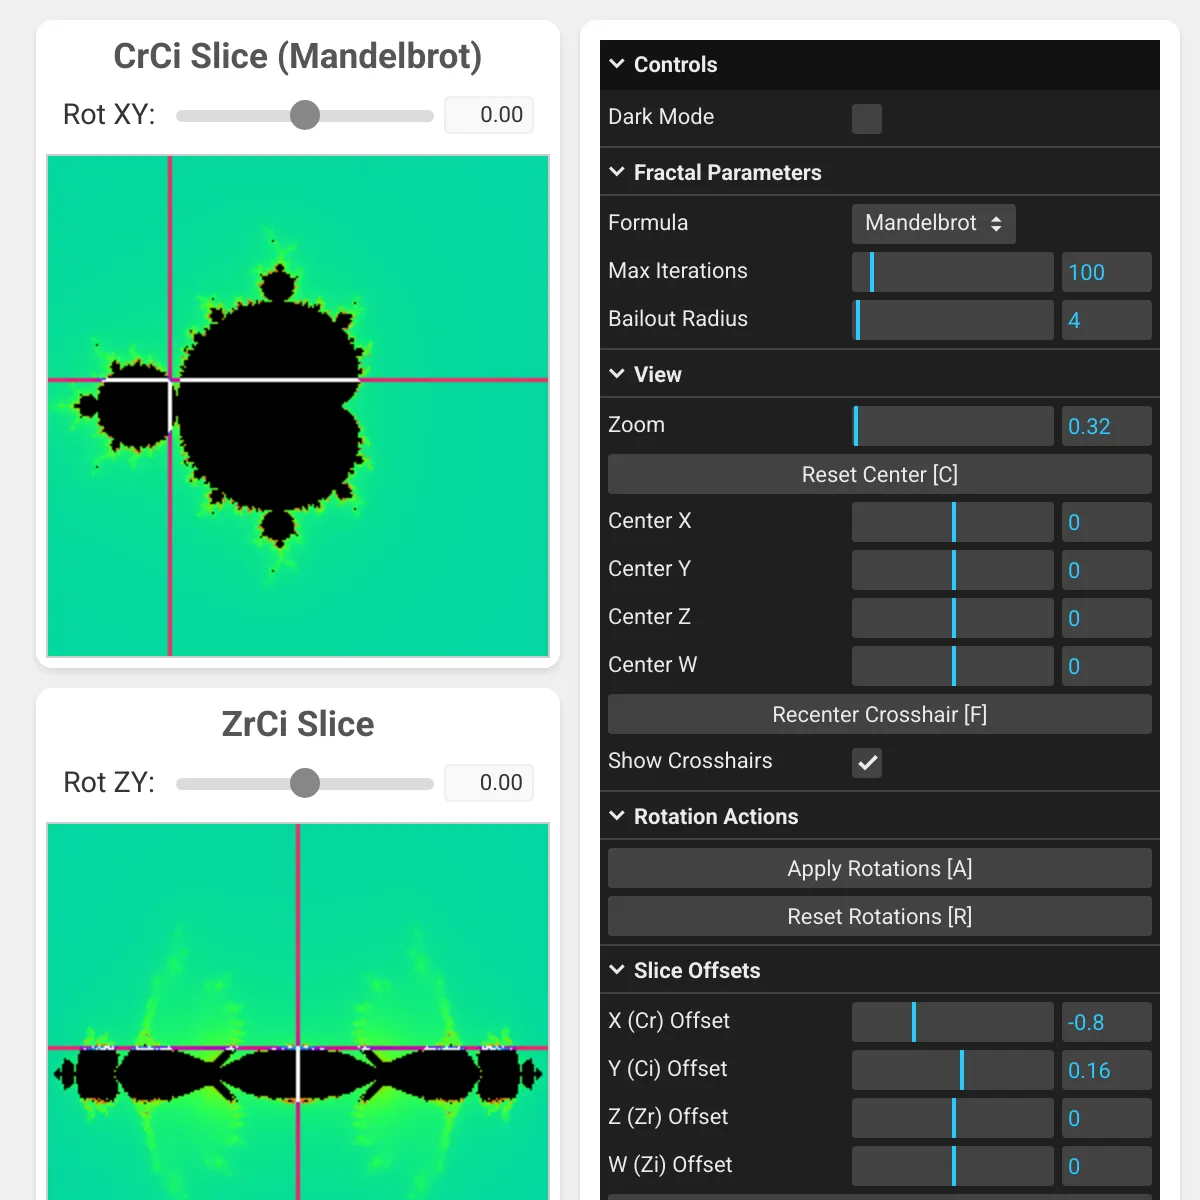Click inside the ZrCi Slice canvas
This screenshot has height=1200, width=1200.
(298, 1011)
